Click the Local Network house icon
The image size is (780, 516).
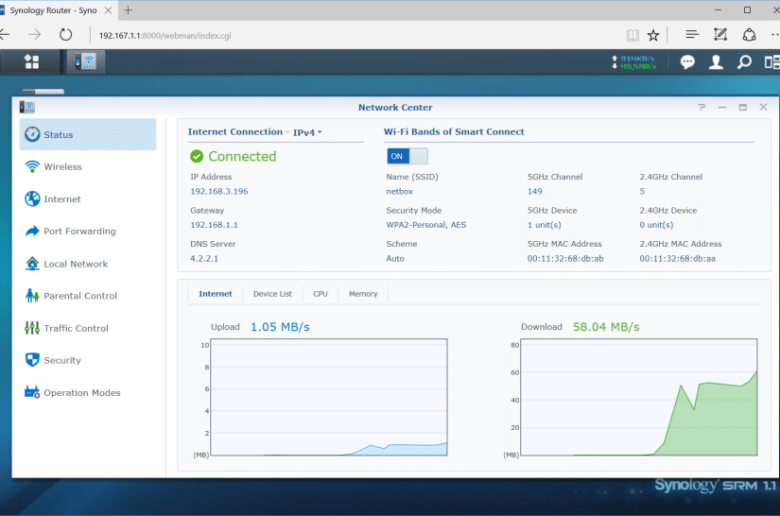(32, 263)
